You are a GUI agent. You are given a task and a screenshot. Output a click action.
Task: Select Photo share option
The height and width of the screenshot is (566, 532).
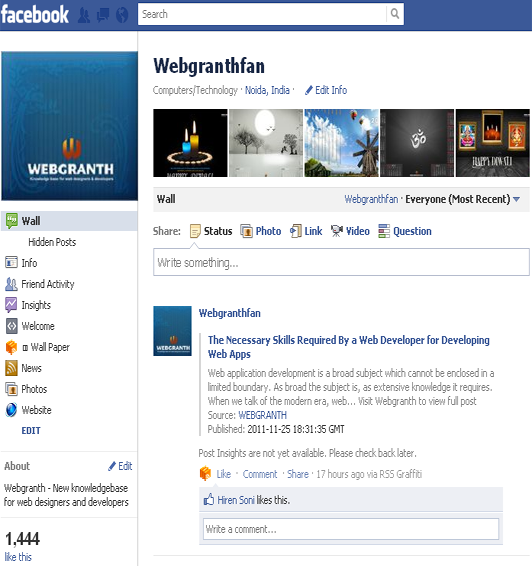pyautogui.click(x=269, y=231)
